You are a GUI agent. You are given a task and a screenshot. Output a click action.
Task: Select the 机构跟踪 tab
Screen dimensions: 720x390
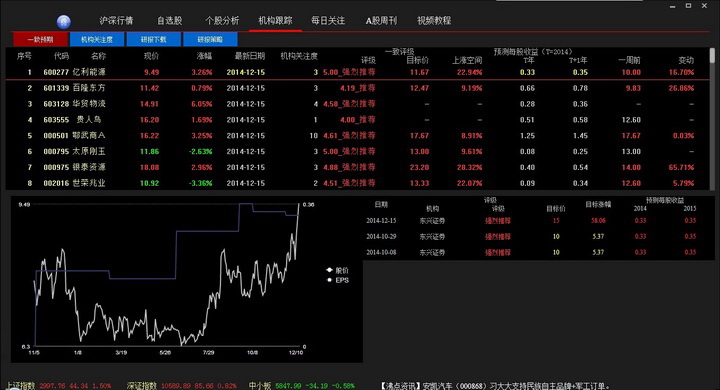(275, 21)
